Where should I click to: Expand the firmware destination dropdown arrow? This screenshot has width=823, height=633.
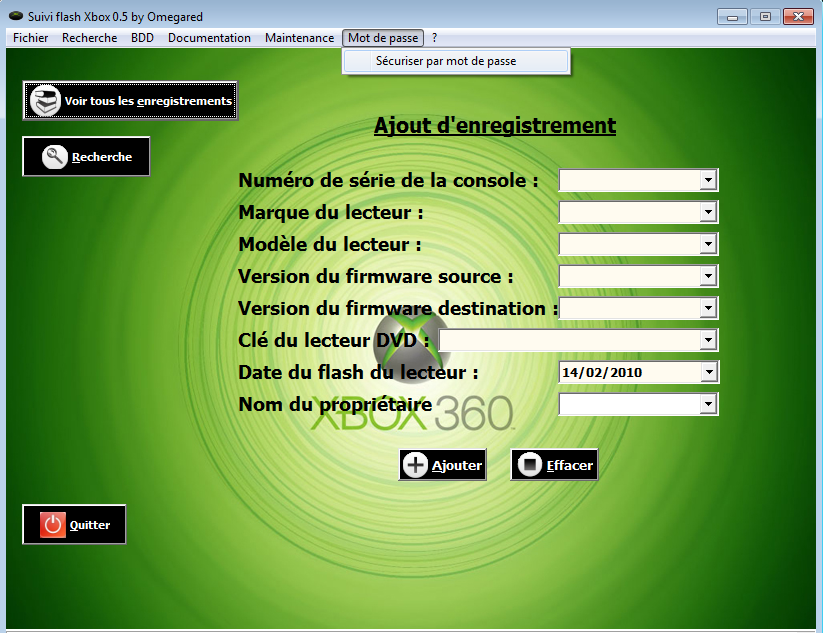click(708, 308)
